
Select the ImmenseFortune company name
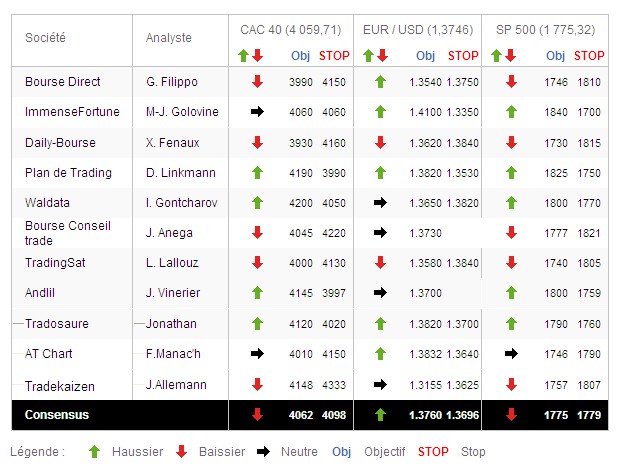pos(72,112)
